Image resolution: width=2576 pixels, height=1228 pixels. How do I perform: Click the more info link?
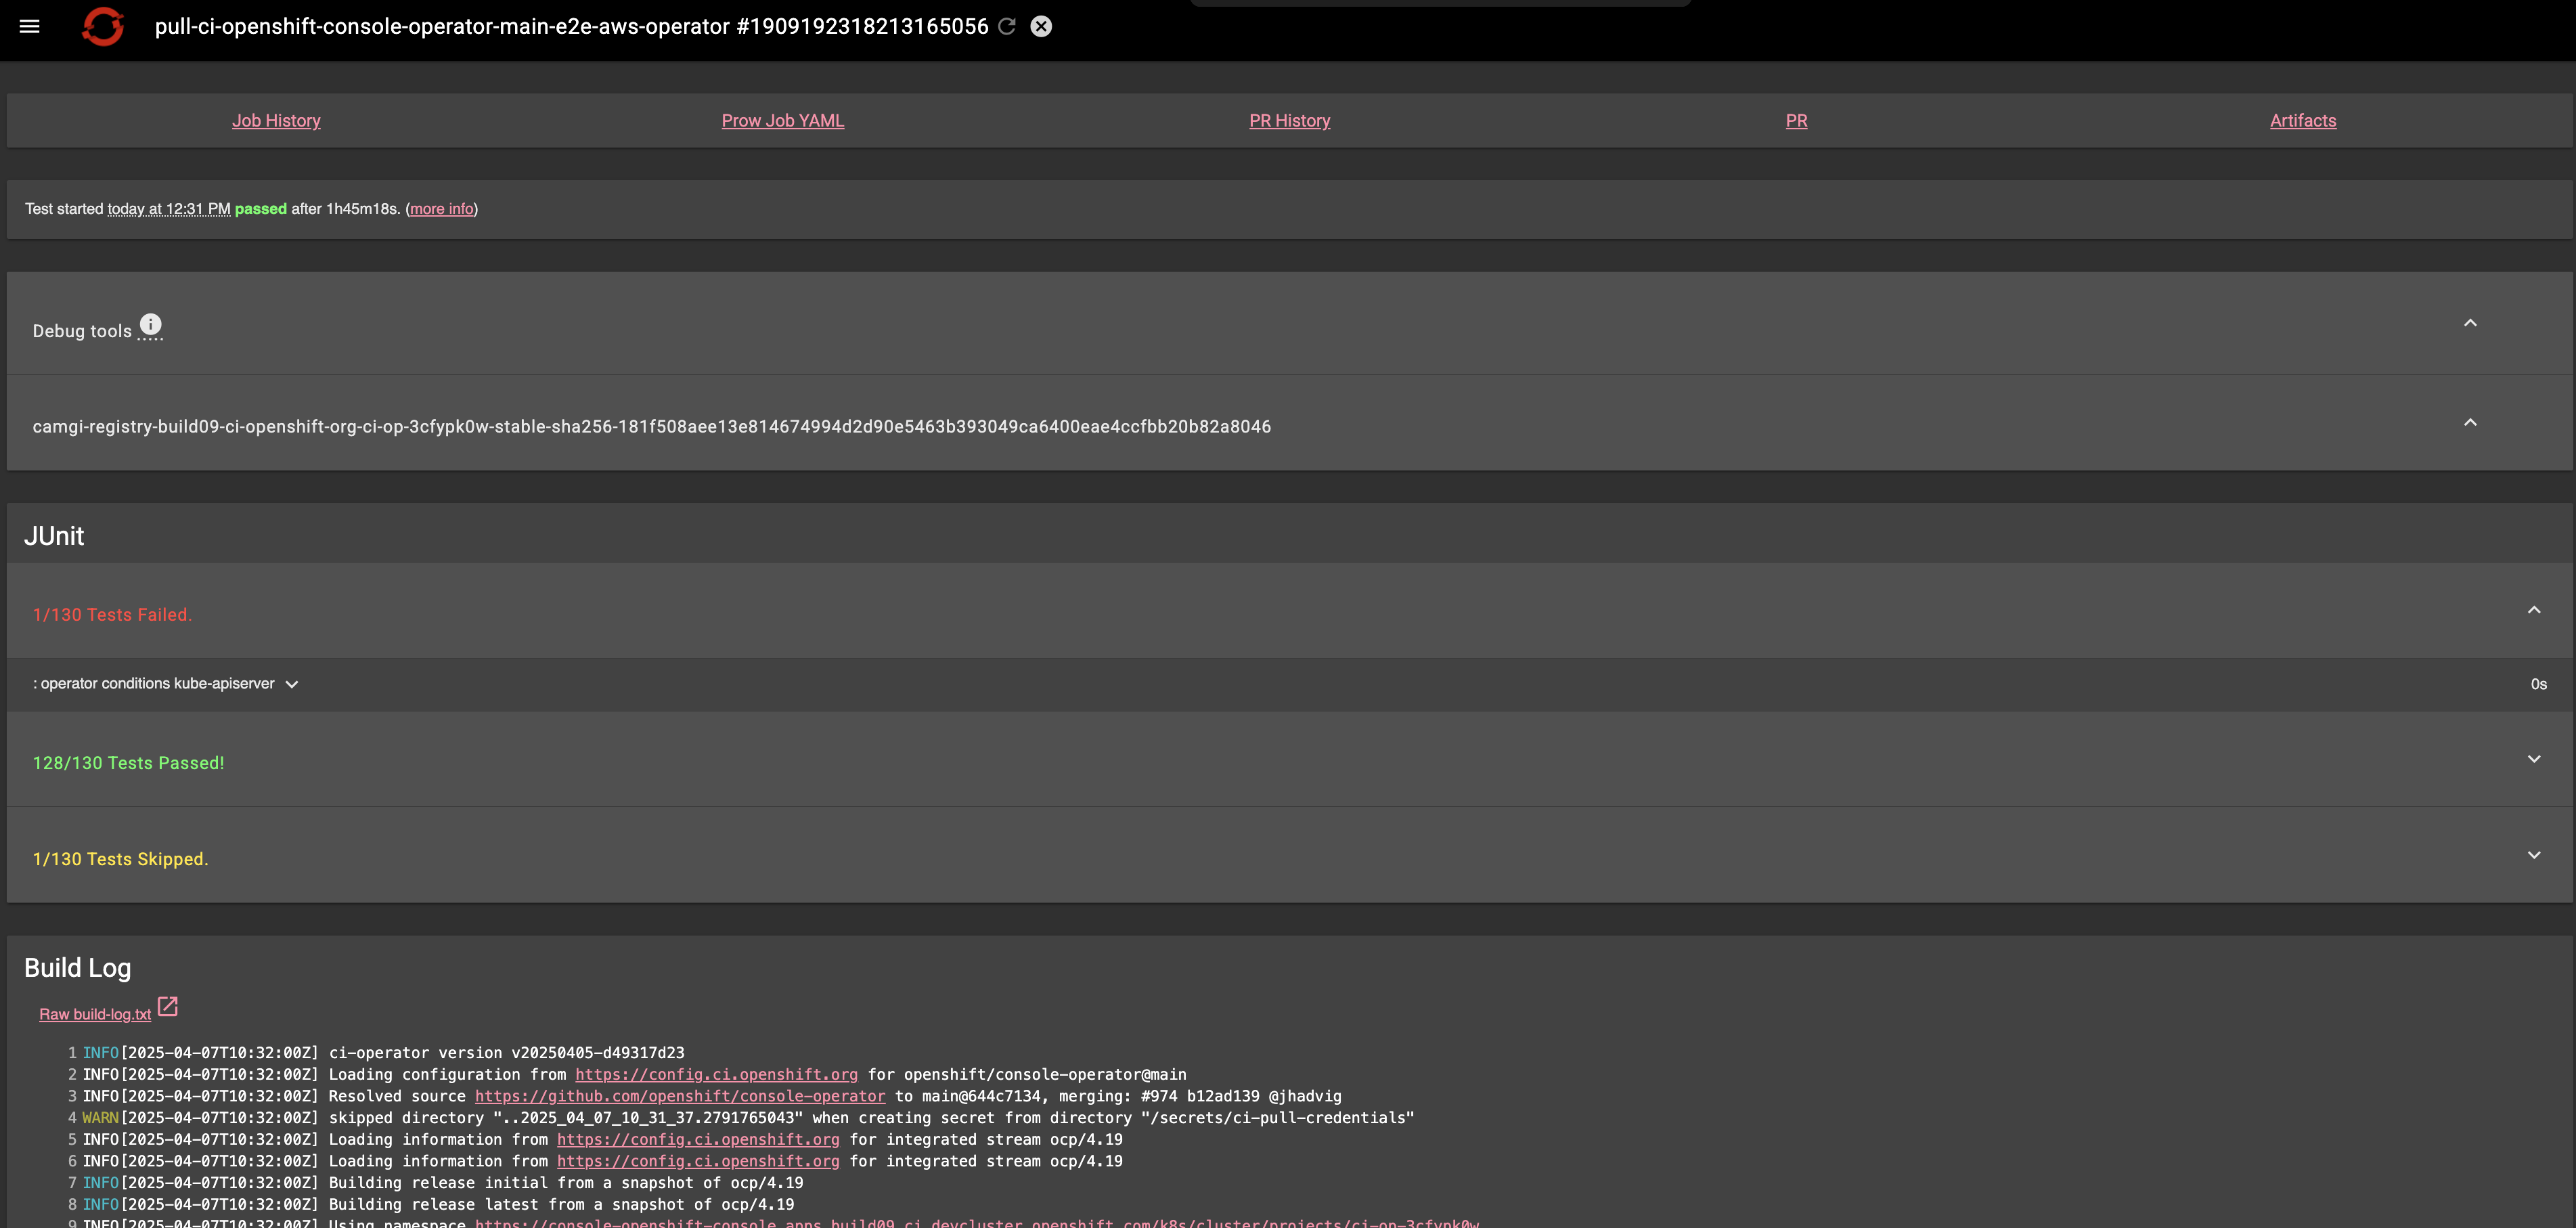[441, 209]
